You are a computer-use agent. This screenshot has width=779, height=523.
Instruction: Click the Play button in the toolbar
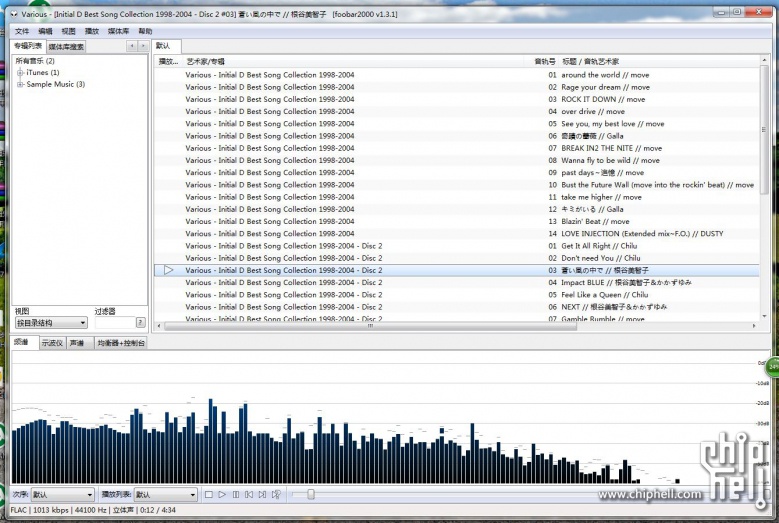click(222, 495)
